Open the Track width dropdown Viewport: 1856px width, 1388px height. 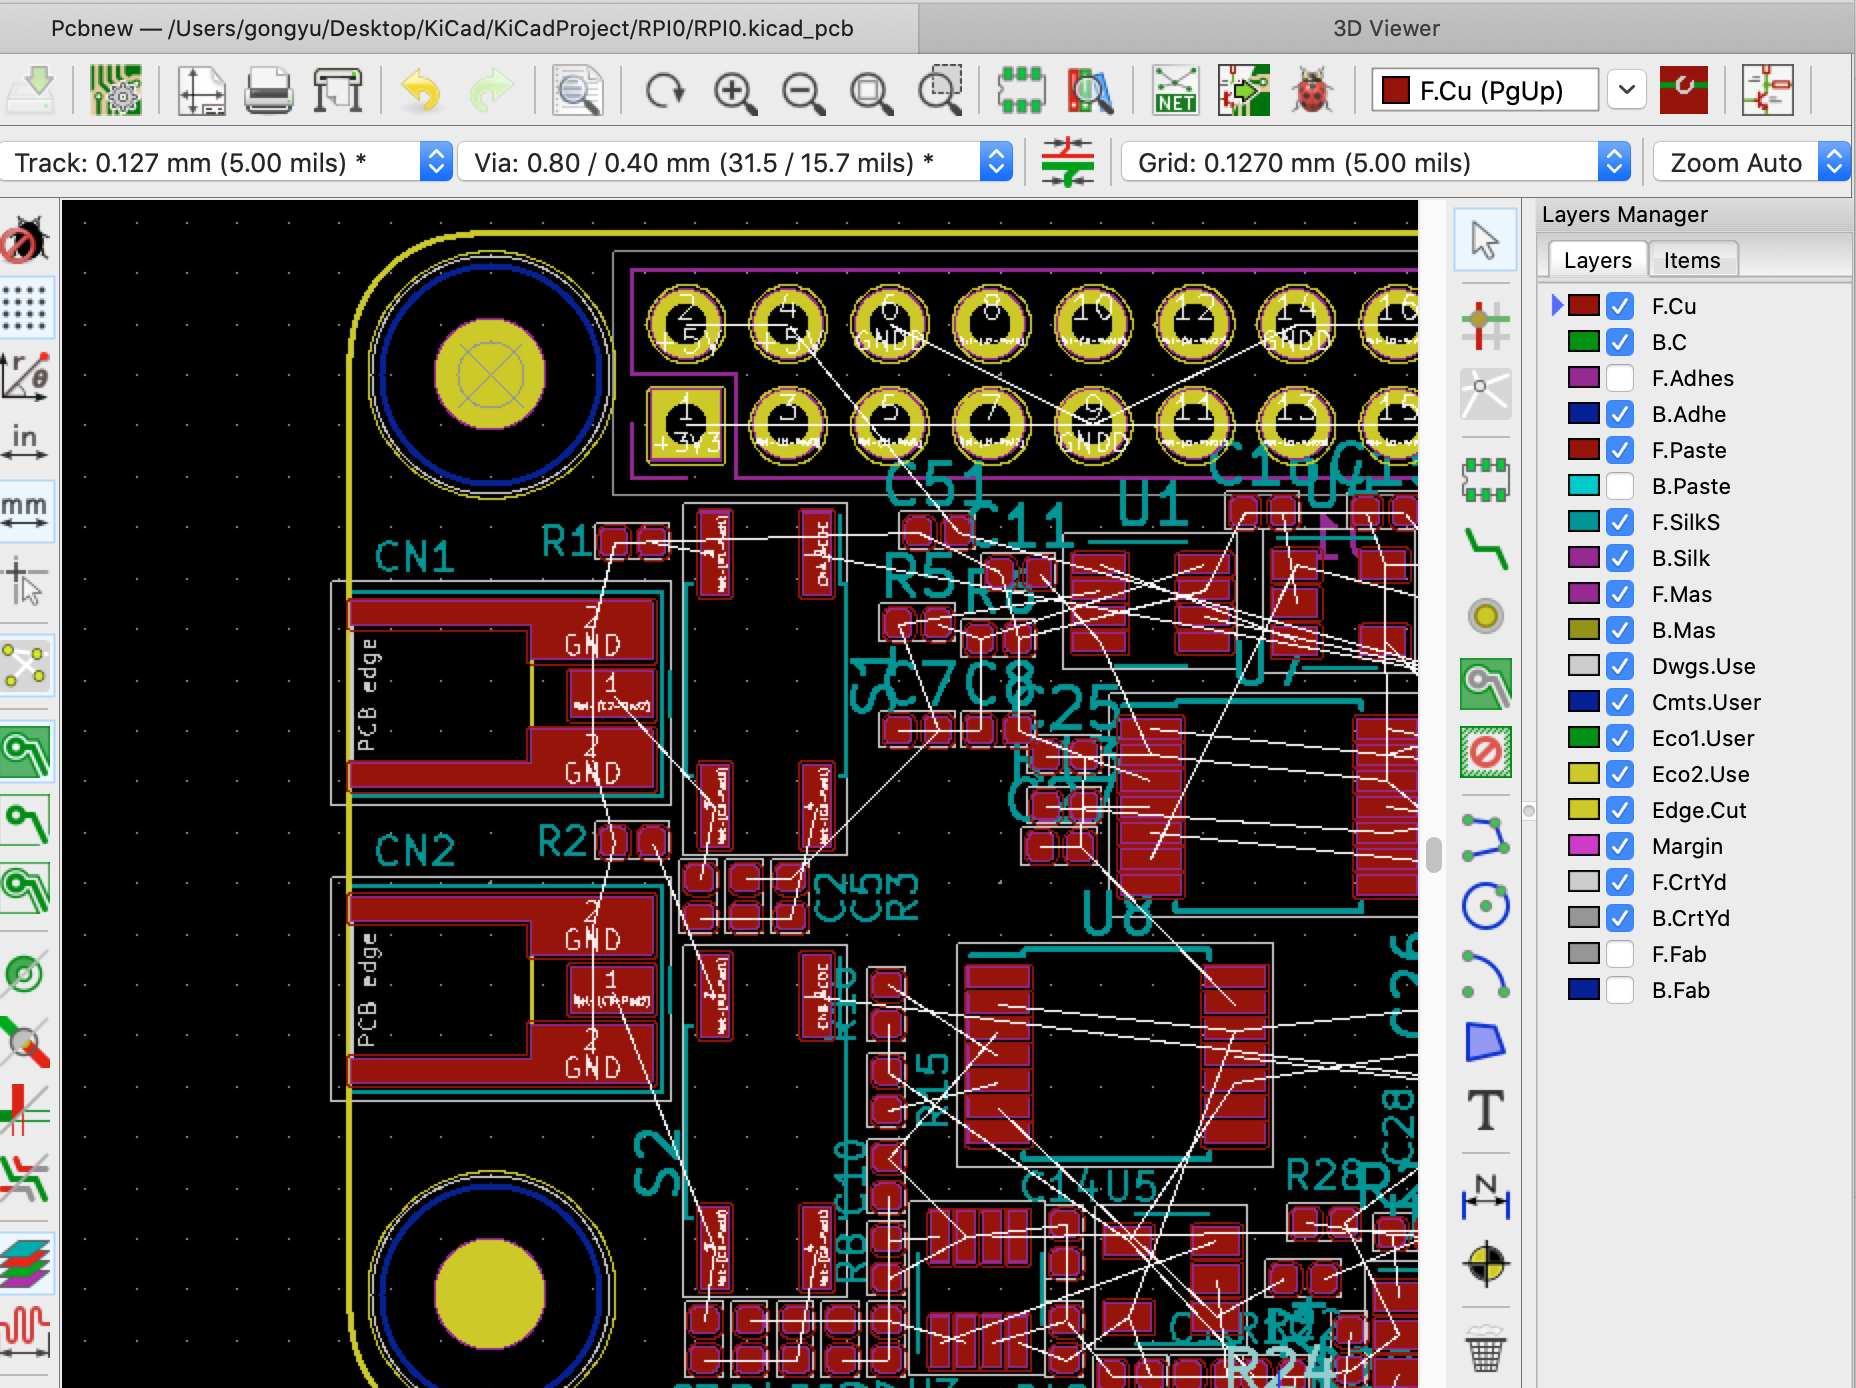pos(435,162)
